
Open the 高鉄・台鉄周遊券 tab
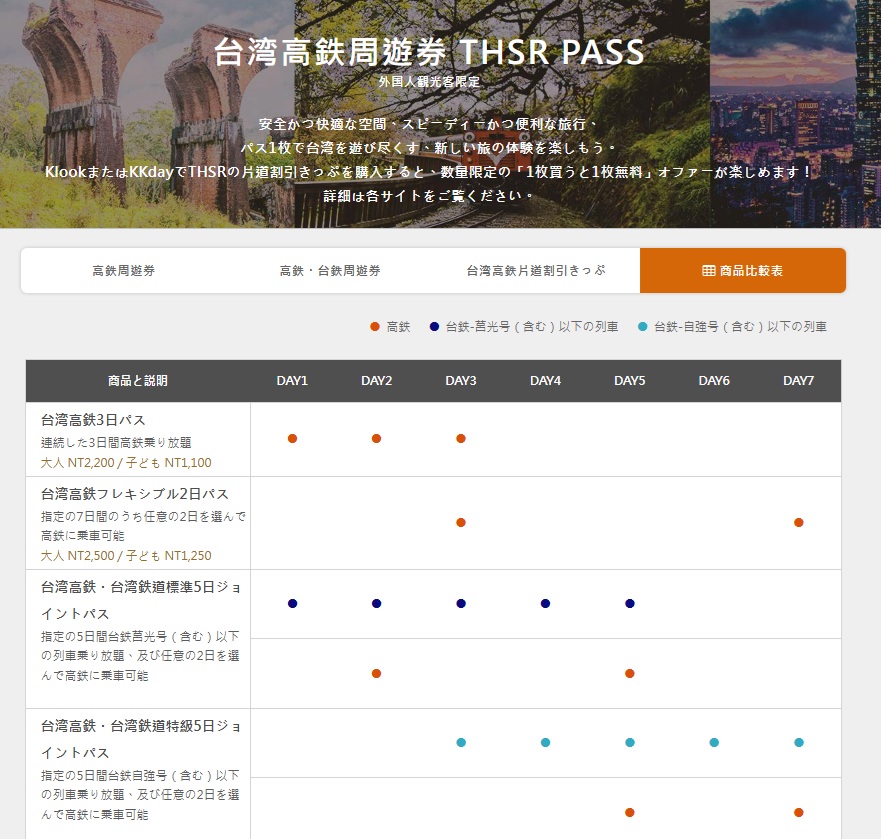coord(330,271)
